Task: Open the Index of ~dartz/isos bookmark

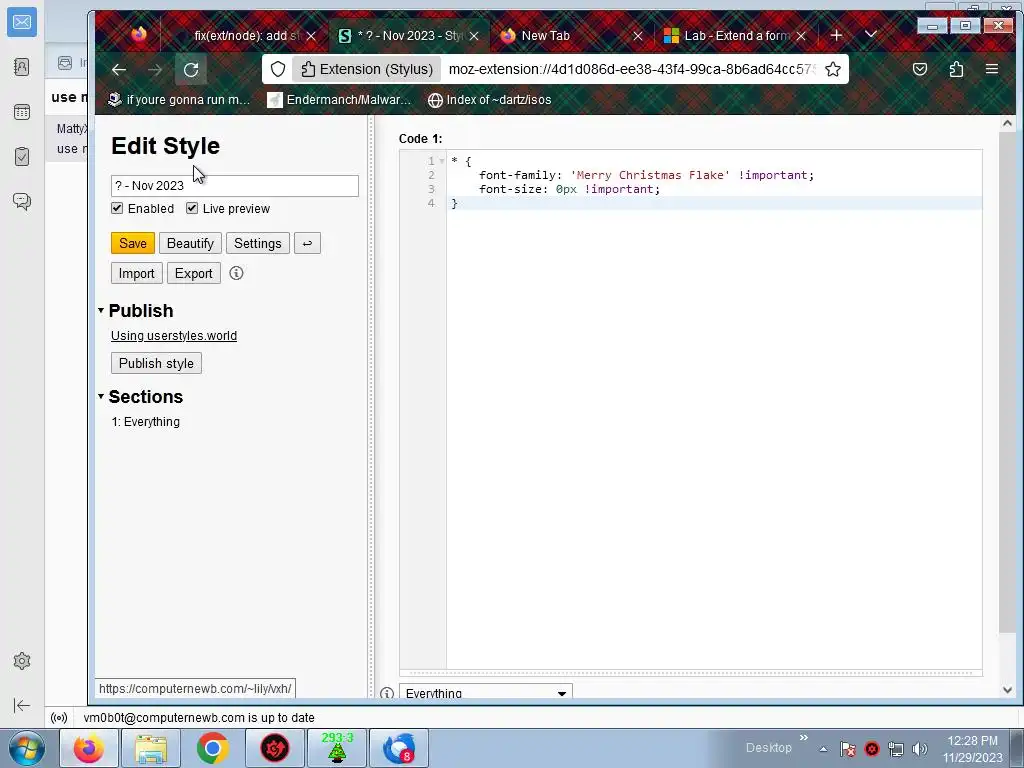Action: point(490,100)
